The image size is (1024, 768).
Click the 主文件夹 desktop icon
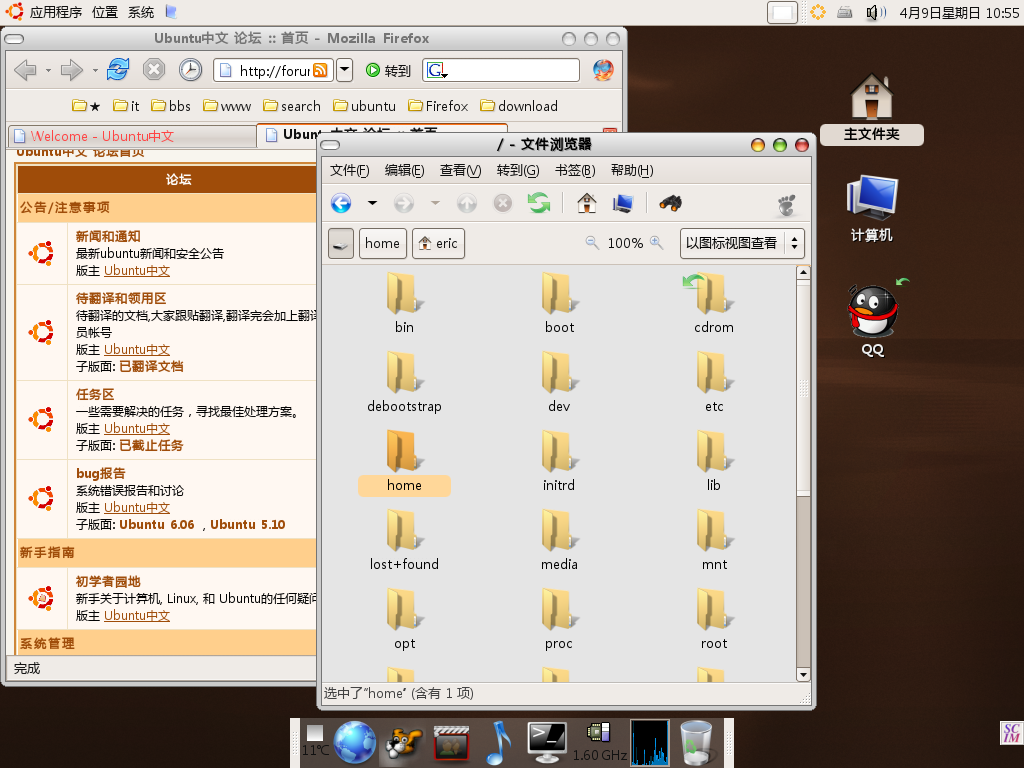(872, 108)
